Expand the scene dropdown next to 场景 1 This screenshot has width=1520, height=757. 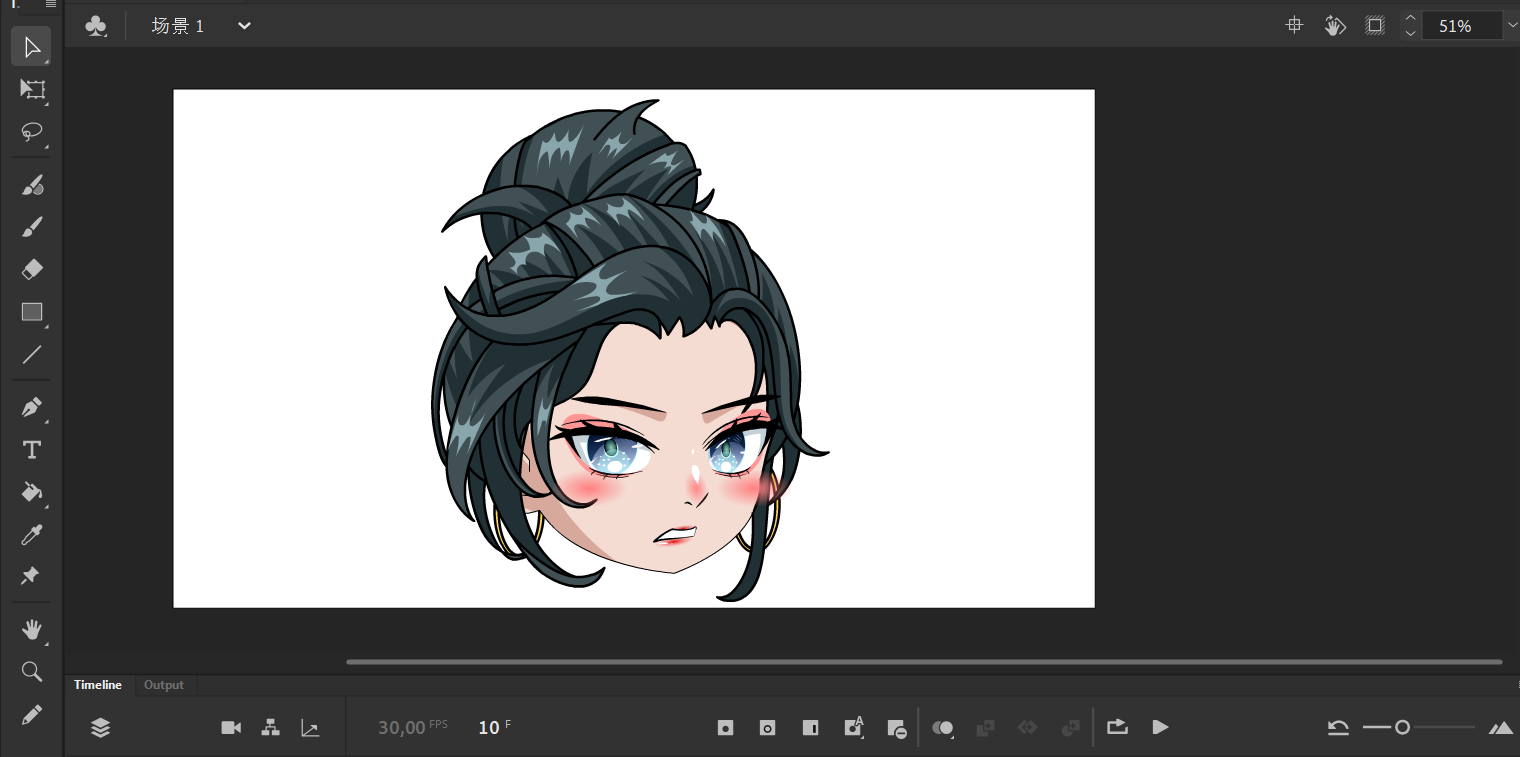coord(244,26)
